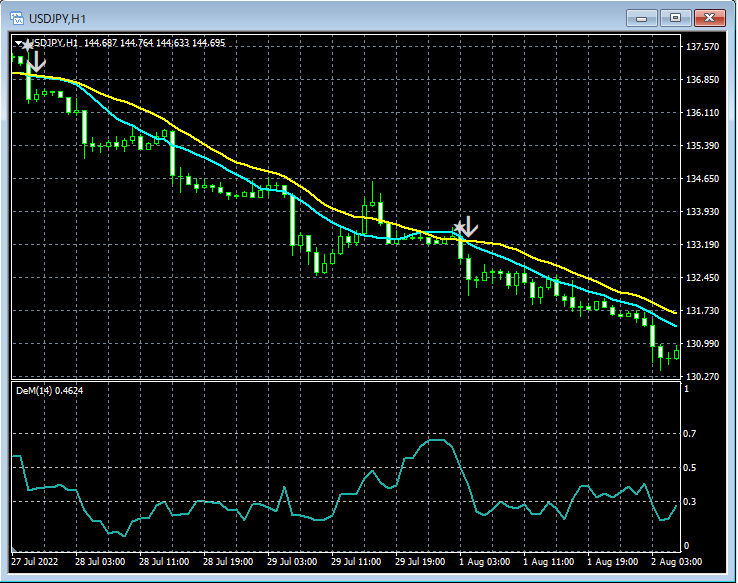Image resolution: width=738 pixels, height=583 pixels.
Task: Click the 0.7 DeMarker level label
Action: [690, 433]
